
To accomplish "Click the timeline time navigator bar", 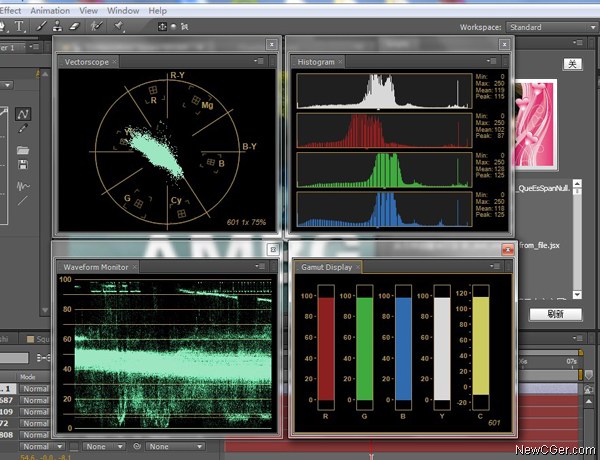I will click(x=550, y=352).
